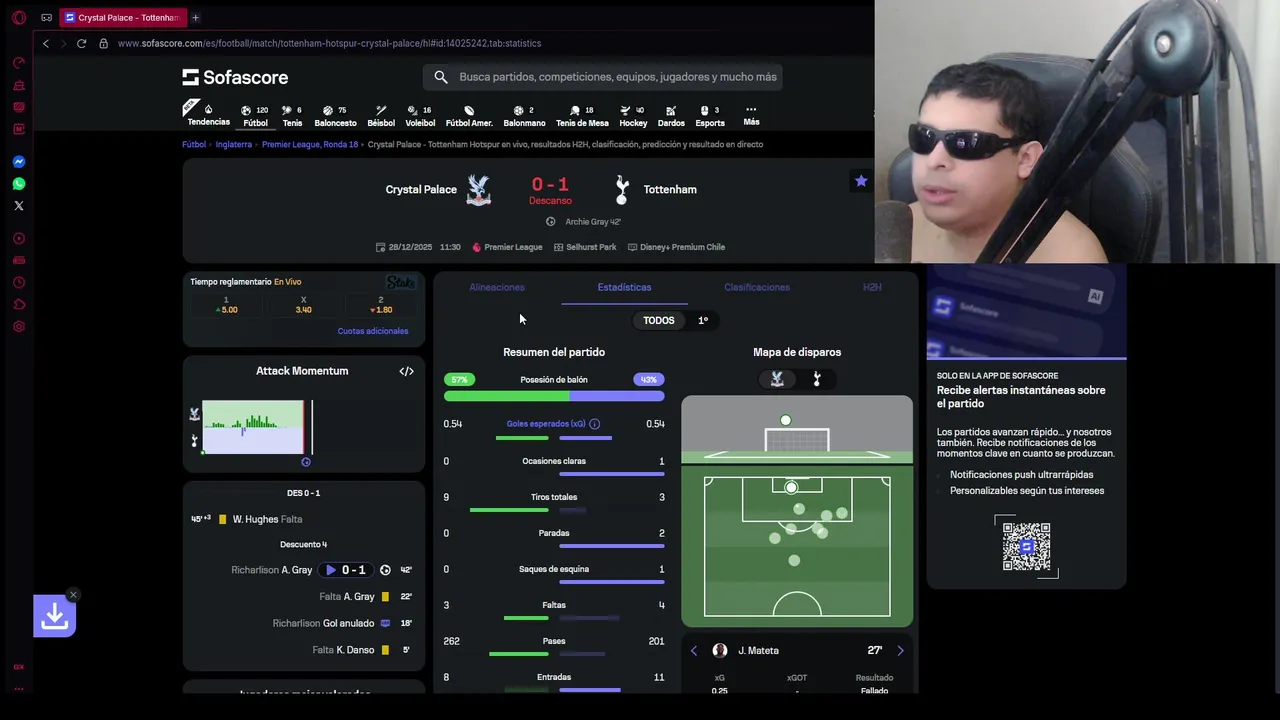
Task: Open the sidebar history clock icon
Action: (18, 283)
